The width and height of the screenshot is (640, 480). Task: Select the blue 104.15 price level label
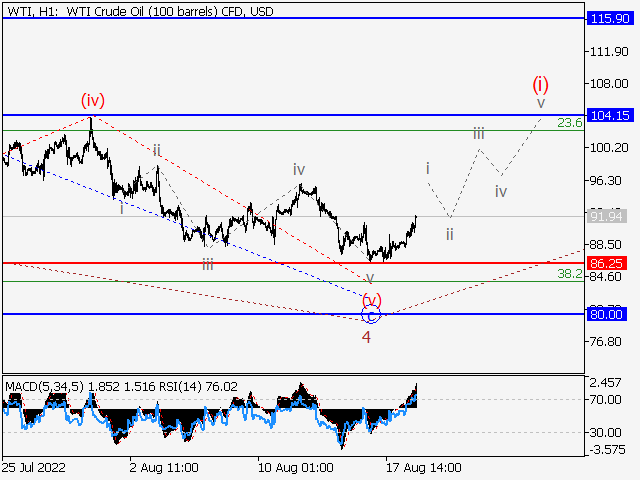(610, 116)
